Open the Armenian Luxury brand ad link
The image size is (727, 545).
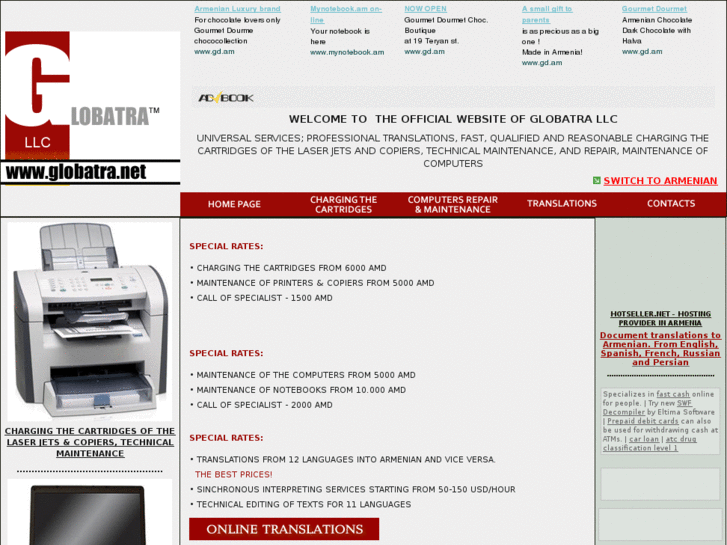coord(237,9)
